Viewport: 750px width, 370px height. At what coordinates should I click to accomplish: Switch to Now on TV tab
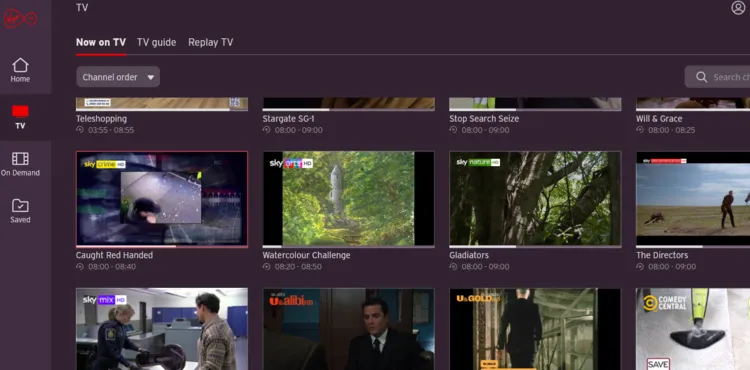101,42
